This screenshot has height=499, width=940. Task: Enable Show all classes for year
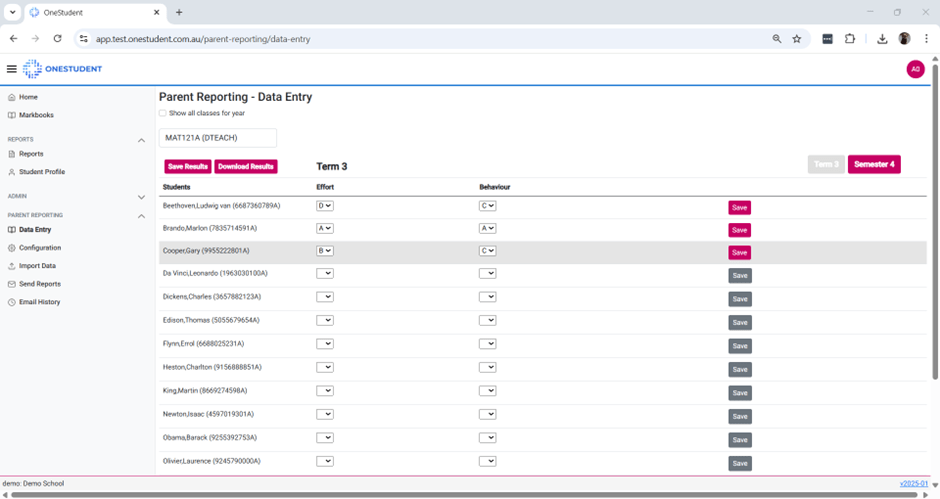click(163, 113)
